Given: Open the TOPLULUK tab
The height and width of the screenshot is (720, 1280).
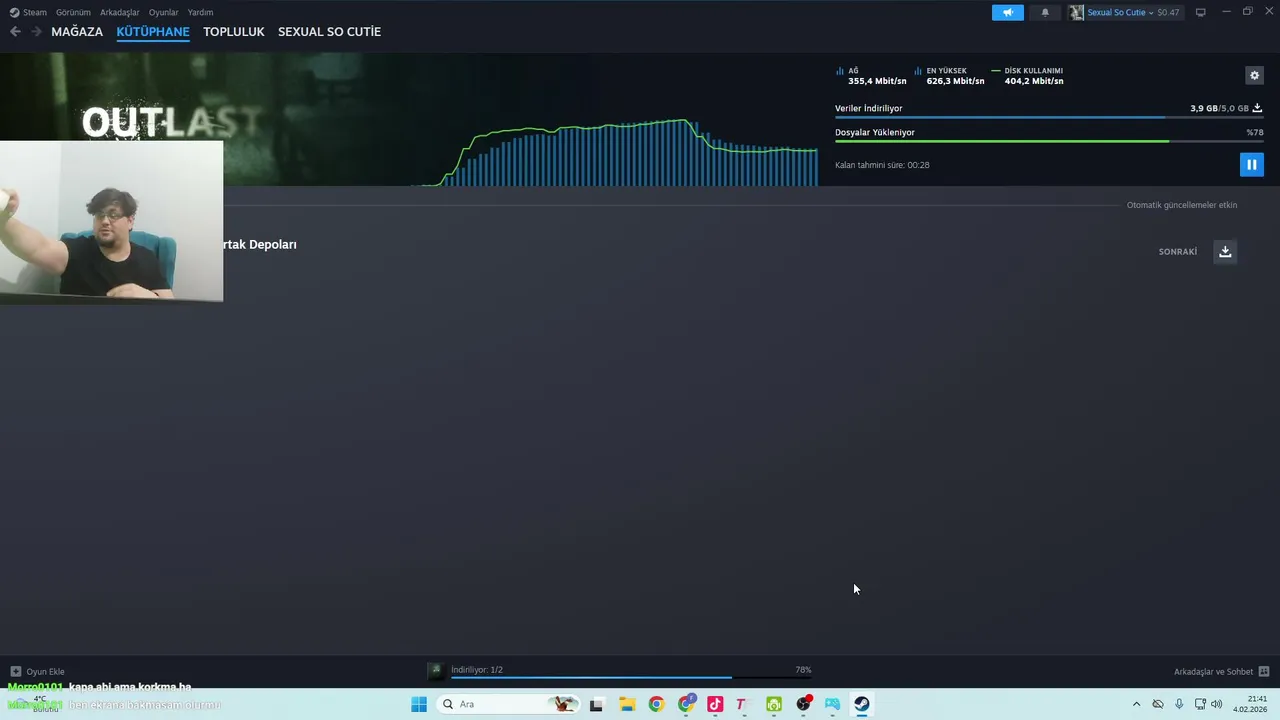Looking at the screenshot, I should 234,31.
